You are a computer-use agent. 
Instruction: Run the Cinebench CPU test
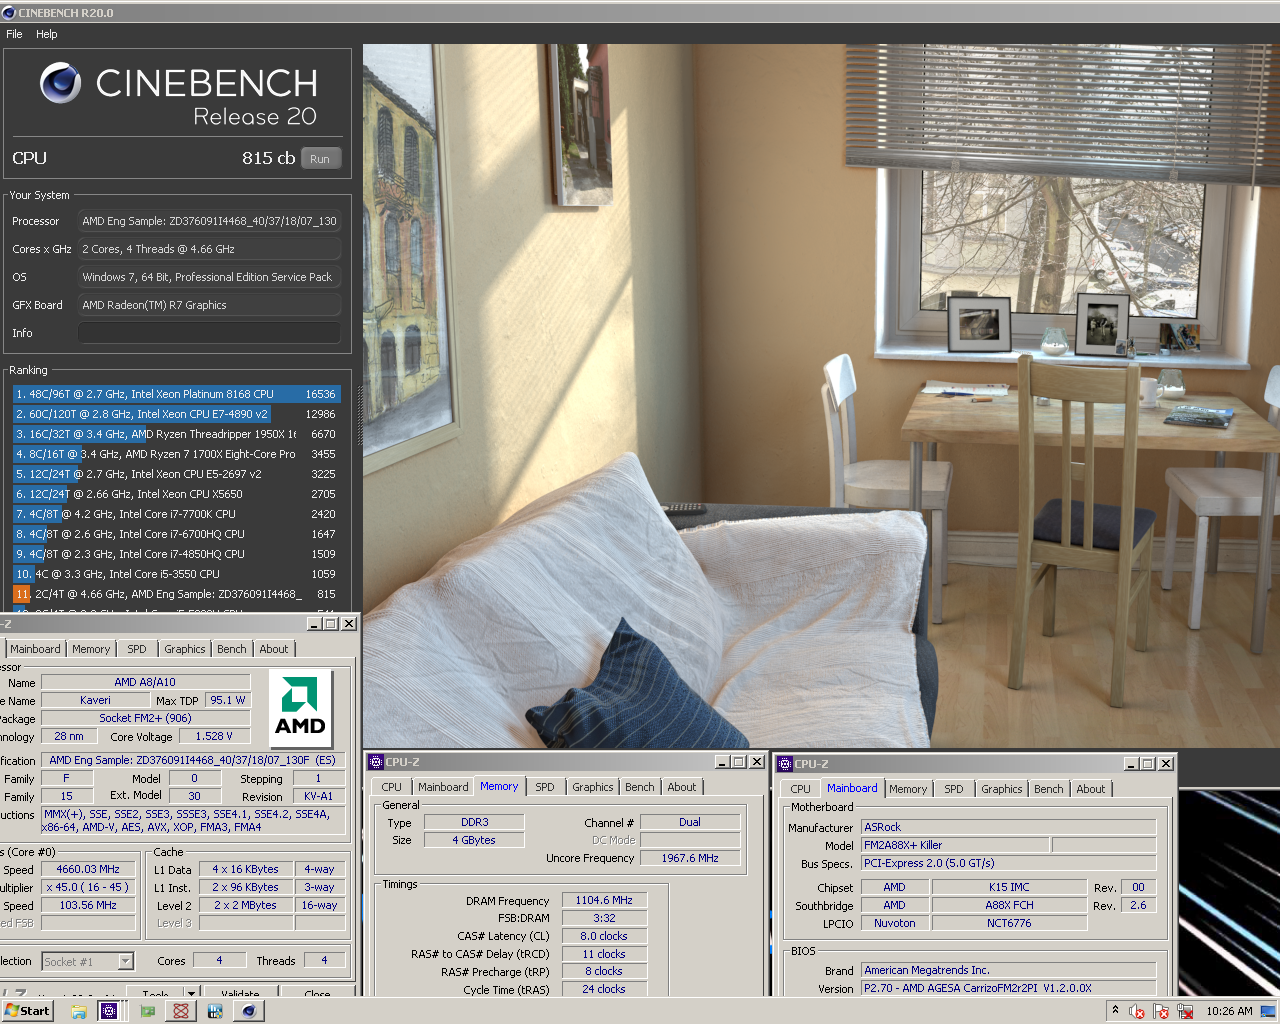click(320, 158)
